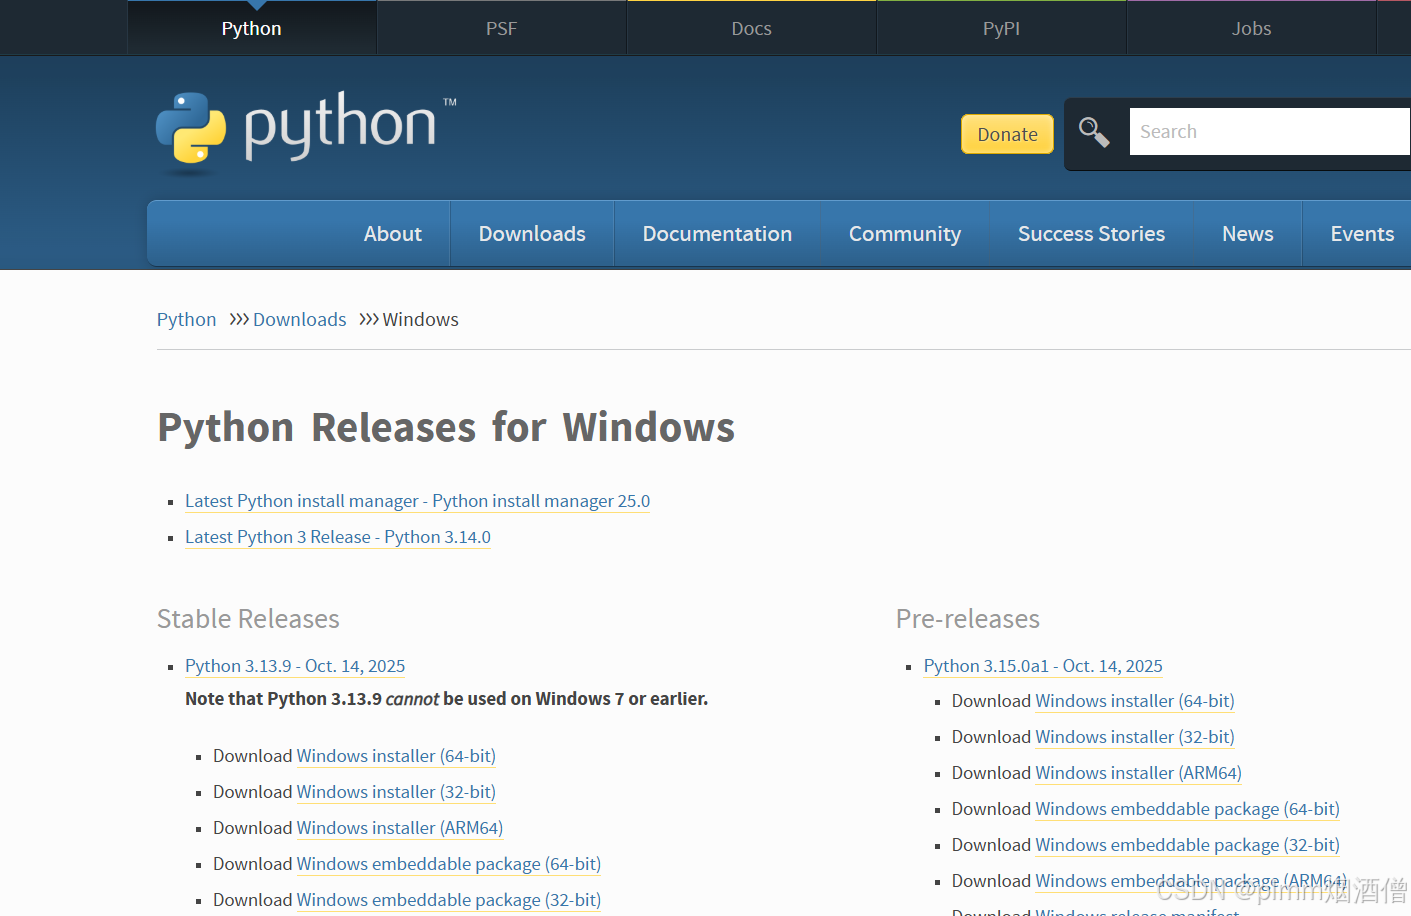Open Latest Python 3 Release 3.14.0 link
The height and width of the screenshot is (916, 1411).
point(338,537)
